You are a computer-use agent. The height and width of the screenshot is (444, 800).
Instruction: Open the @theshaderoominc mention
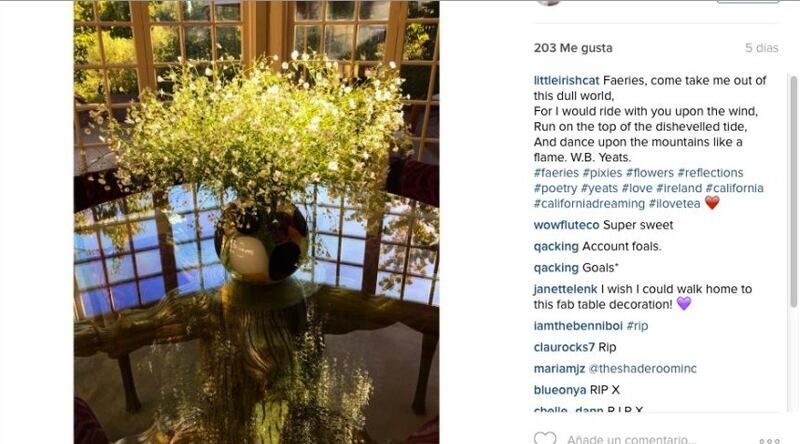(642, 368)
